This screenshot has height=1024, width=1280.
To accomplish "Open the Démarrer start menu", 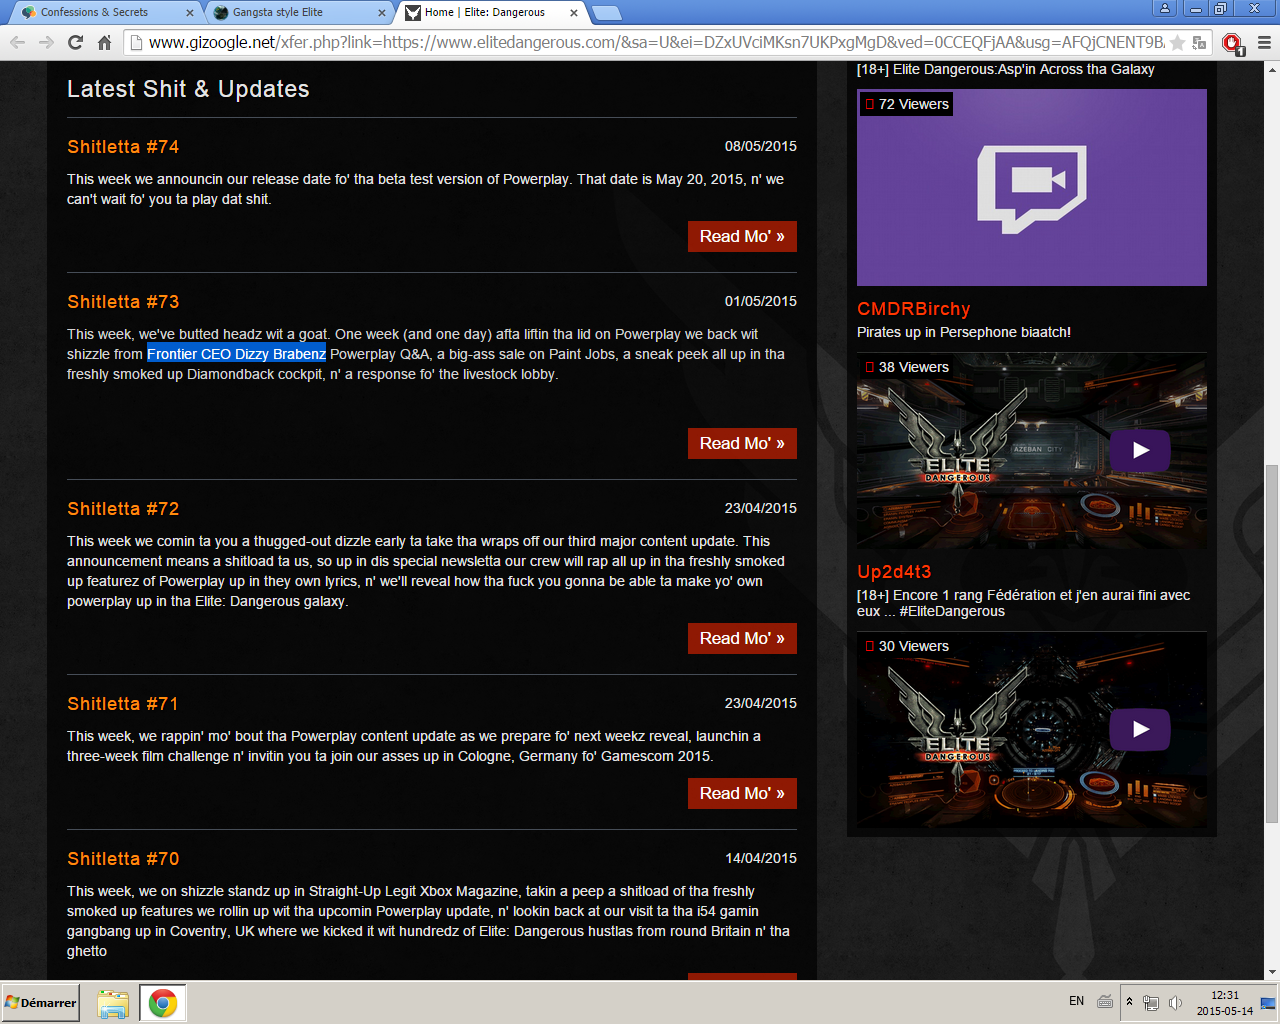I will pyautogui.click(x=40, y=1002).
